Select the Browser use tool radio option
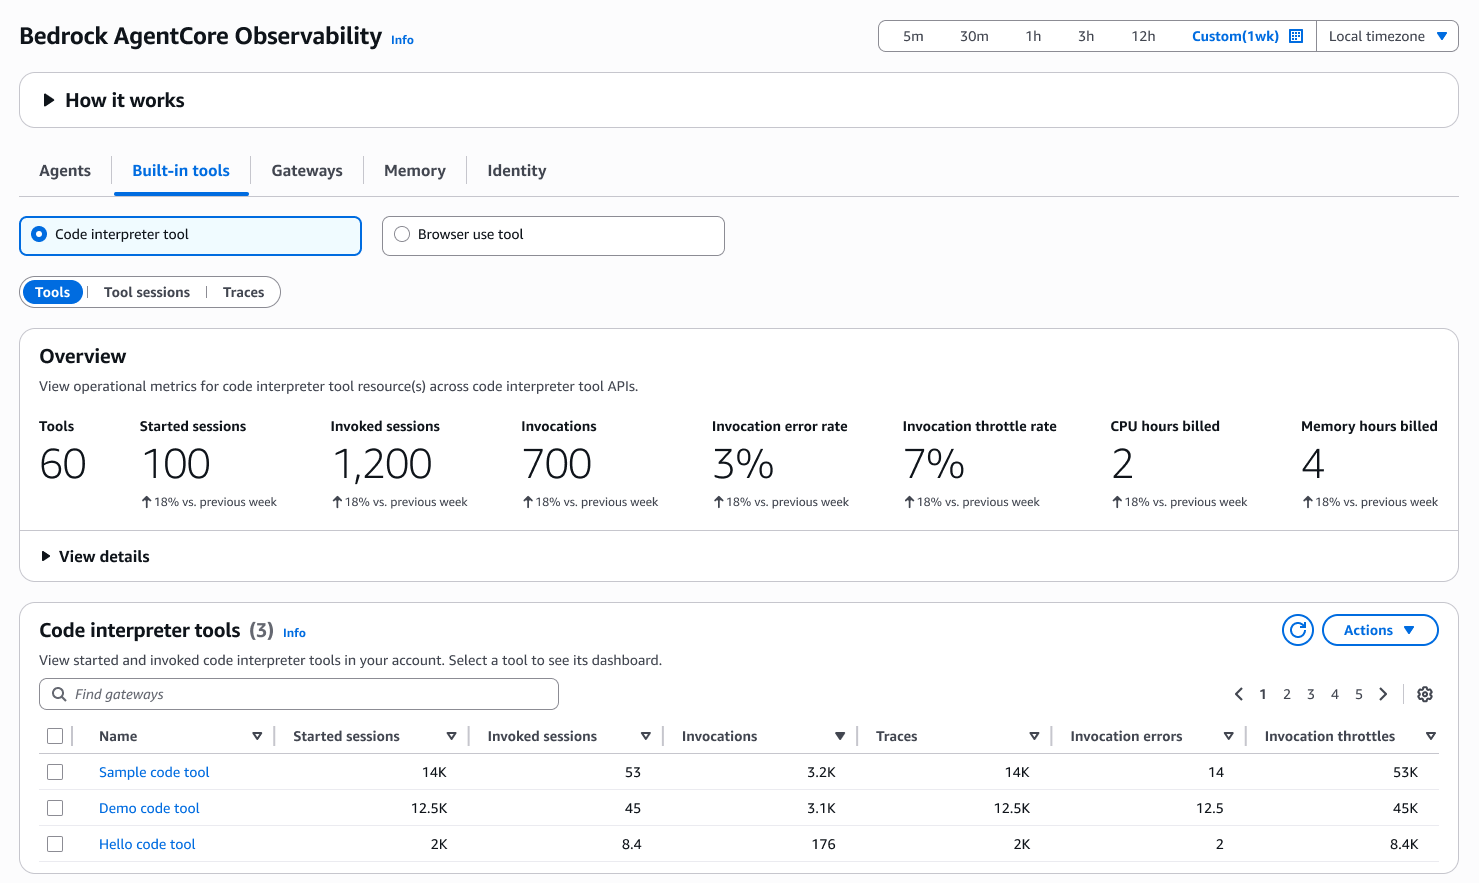This screenshot has width=1479, height=883. click(401, 233)
